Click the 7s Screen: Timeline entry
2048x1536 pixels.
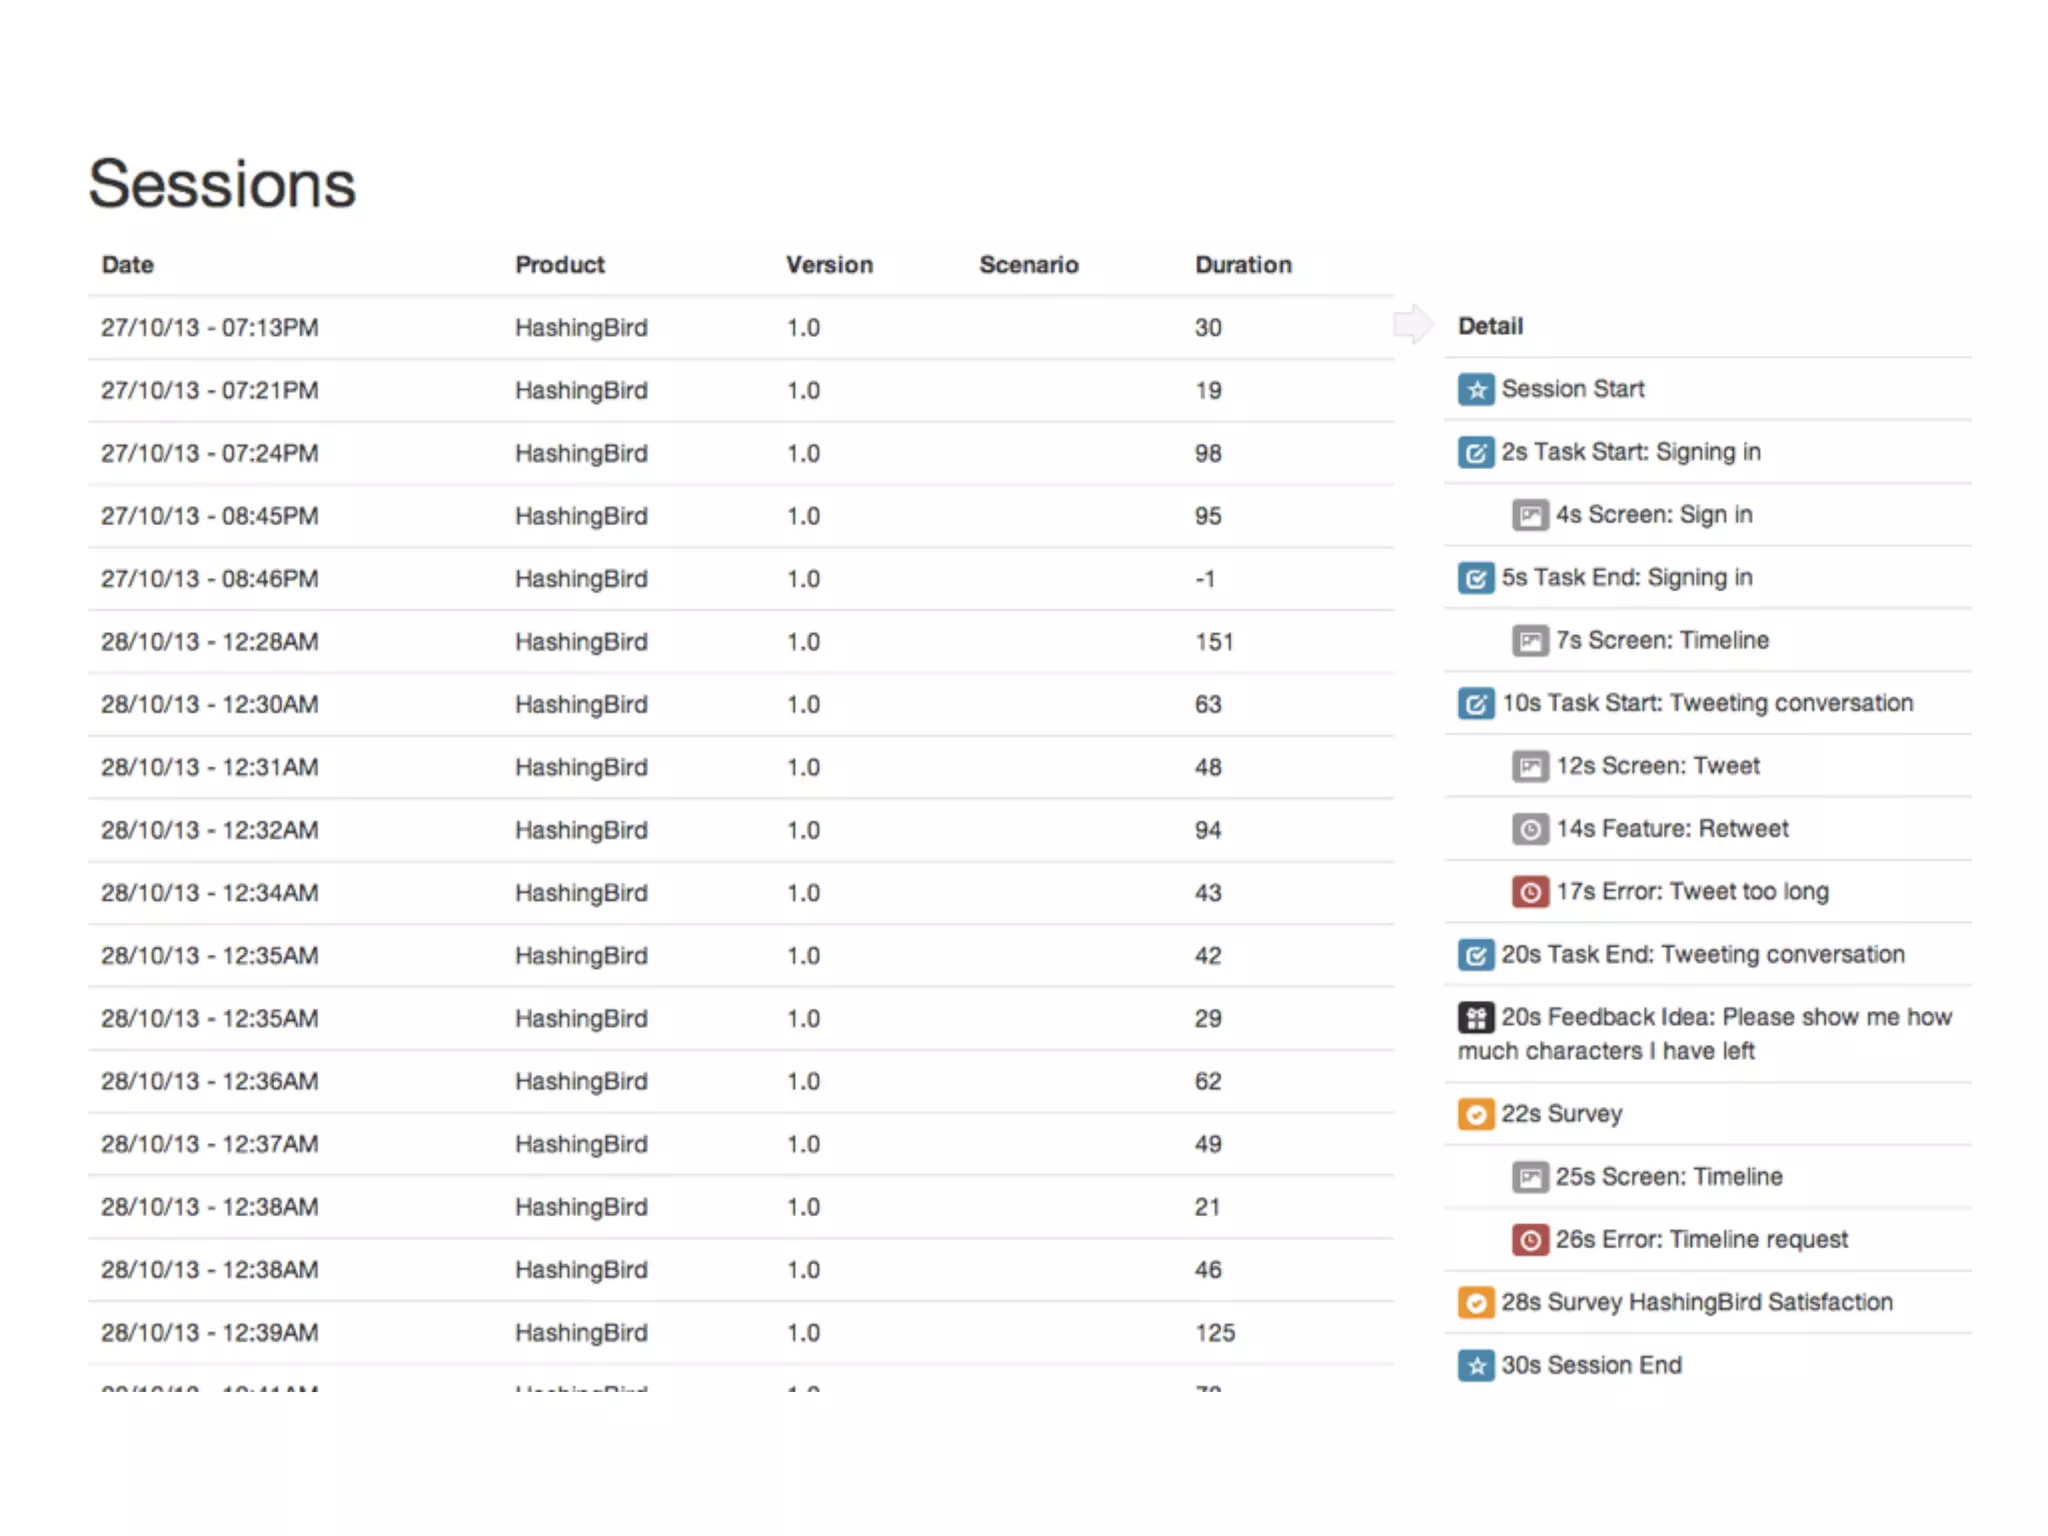[x=1661, y=640]
